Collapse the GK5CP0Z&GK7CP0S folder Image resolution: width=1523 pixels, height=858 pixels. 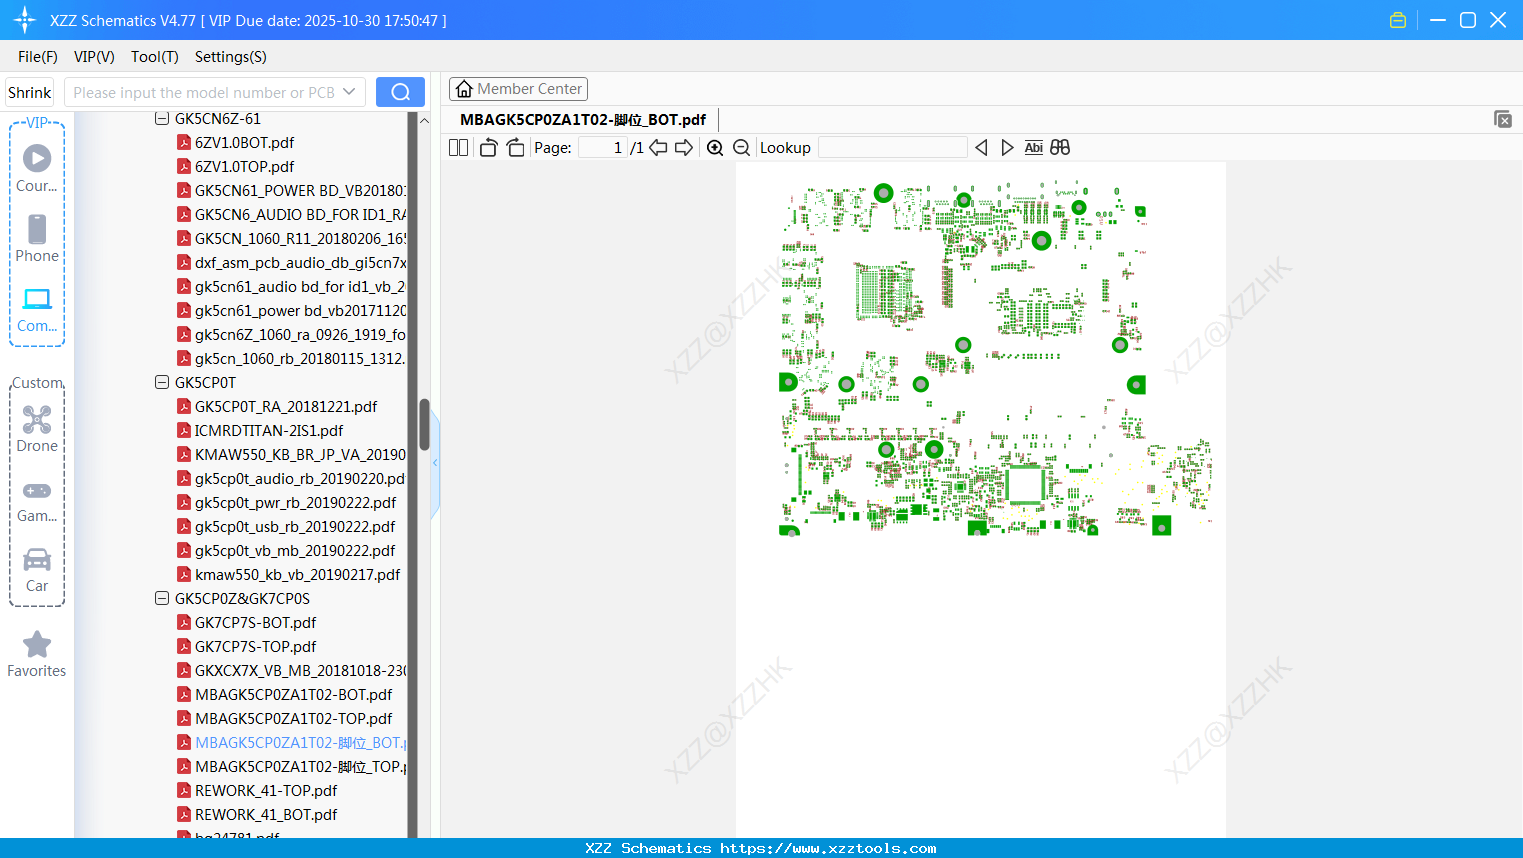point(162,598)
